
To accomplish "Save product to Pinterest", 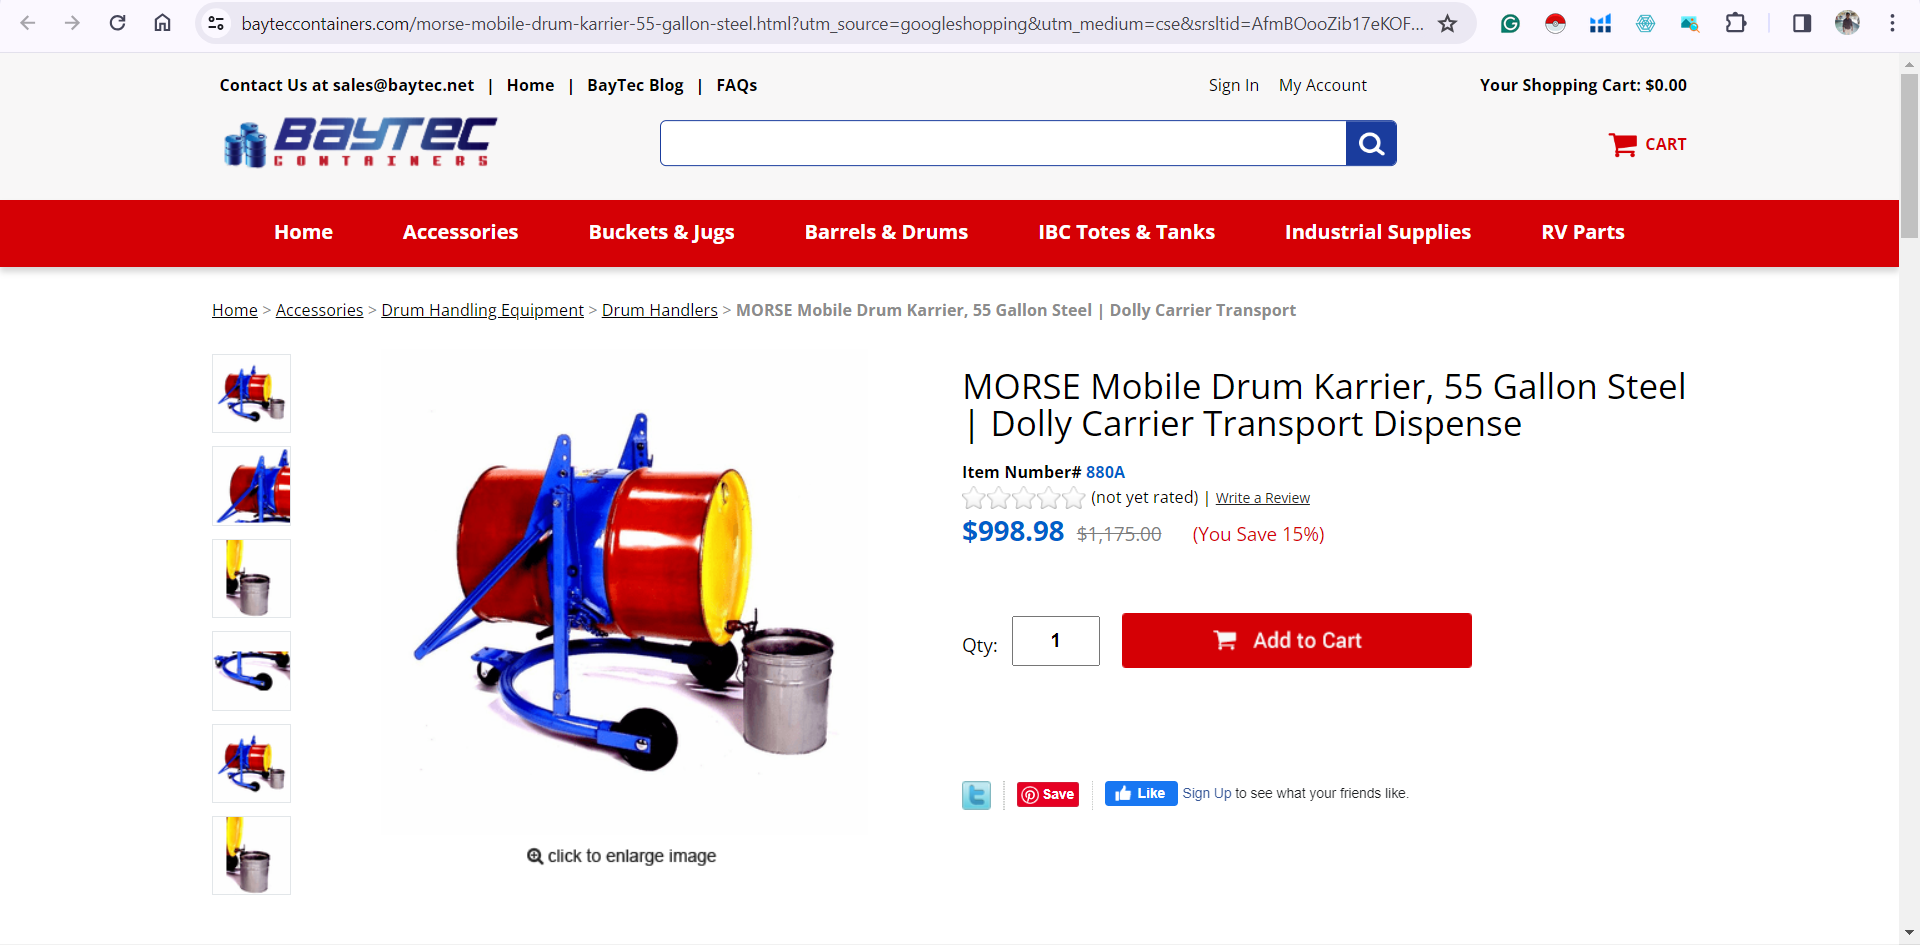I will (1048, 794).
